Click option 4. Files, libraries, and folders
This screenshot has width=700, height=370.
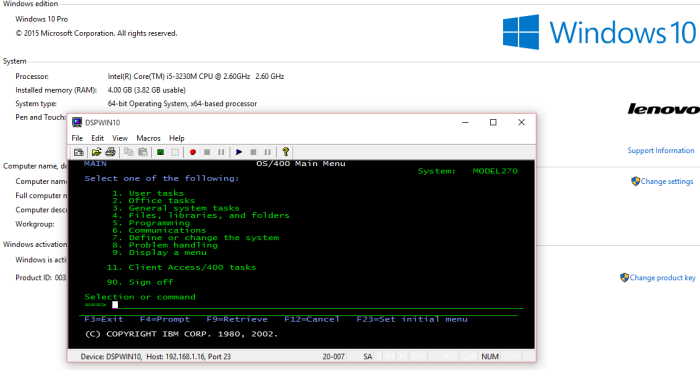pyautogui.click(x=200, y=215)
